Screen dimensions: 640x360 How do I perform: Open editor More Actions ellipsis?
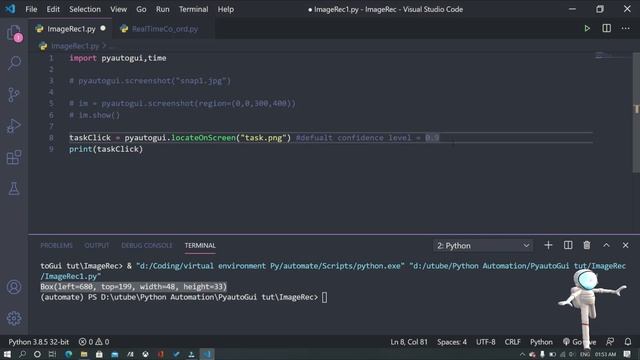pyautogui.click(x=626, y=28)
